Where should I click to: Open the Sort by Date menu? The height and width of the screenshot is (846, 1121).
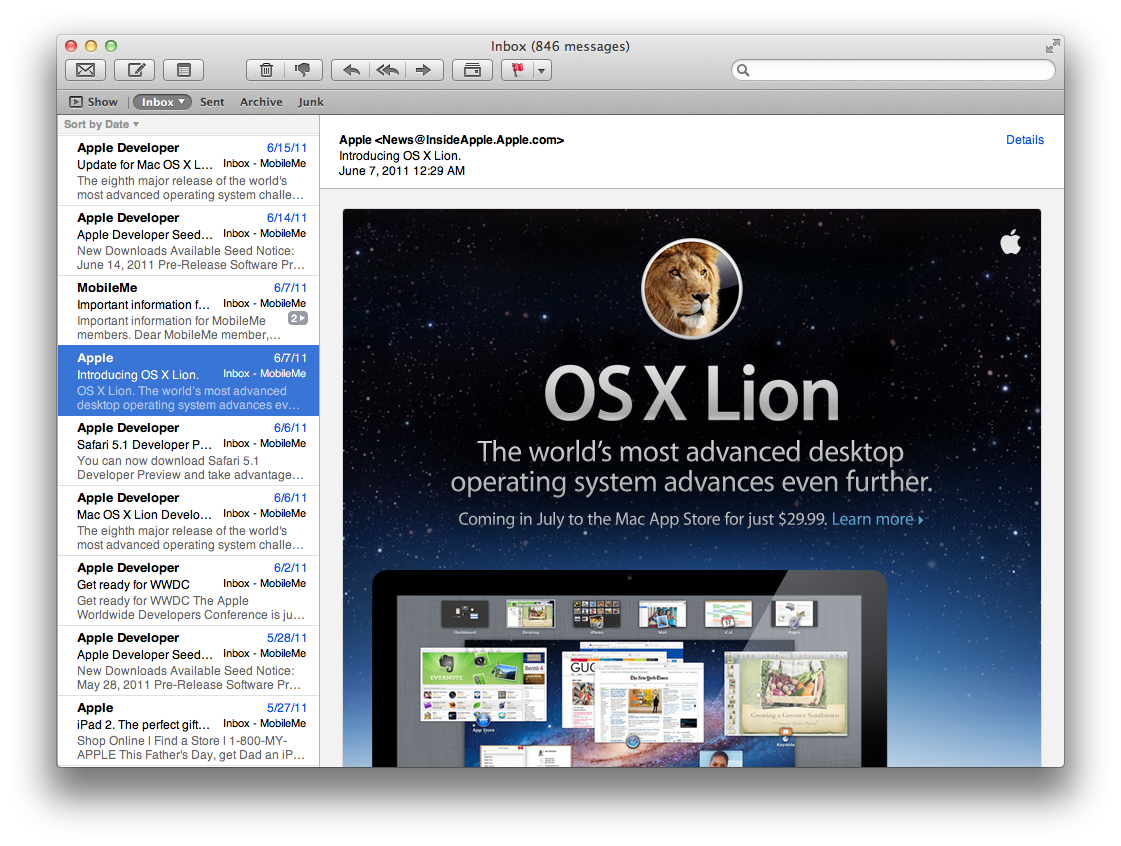coord(102,124)
